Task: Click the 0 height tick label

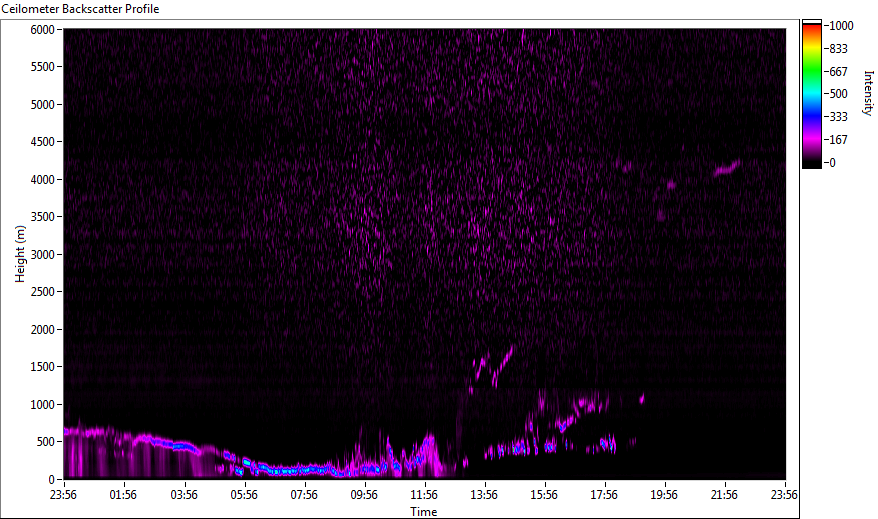Action: click(52, 479)
